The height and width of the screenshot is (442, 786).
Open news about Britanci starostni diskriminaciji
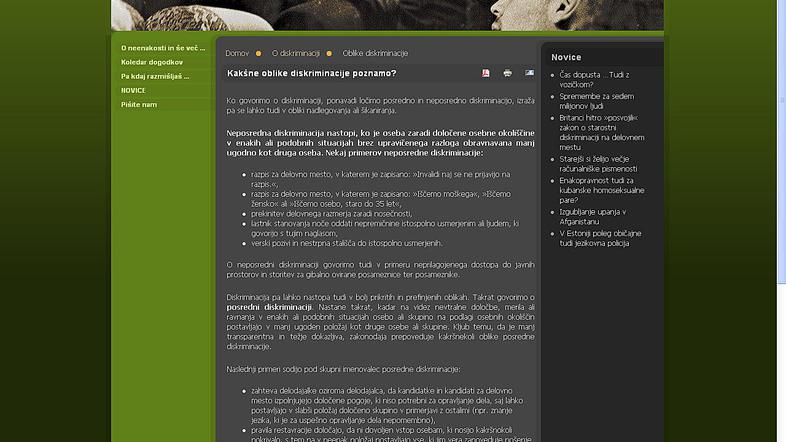(602, 132)
